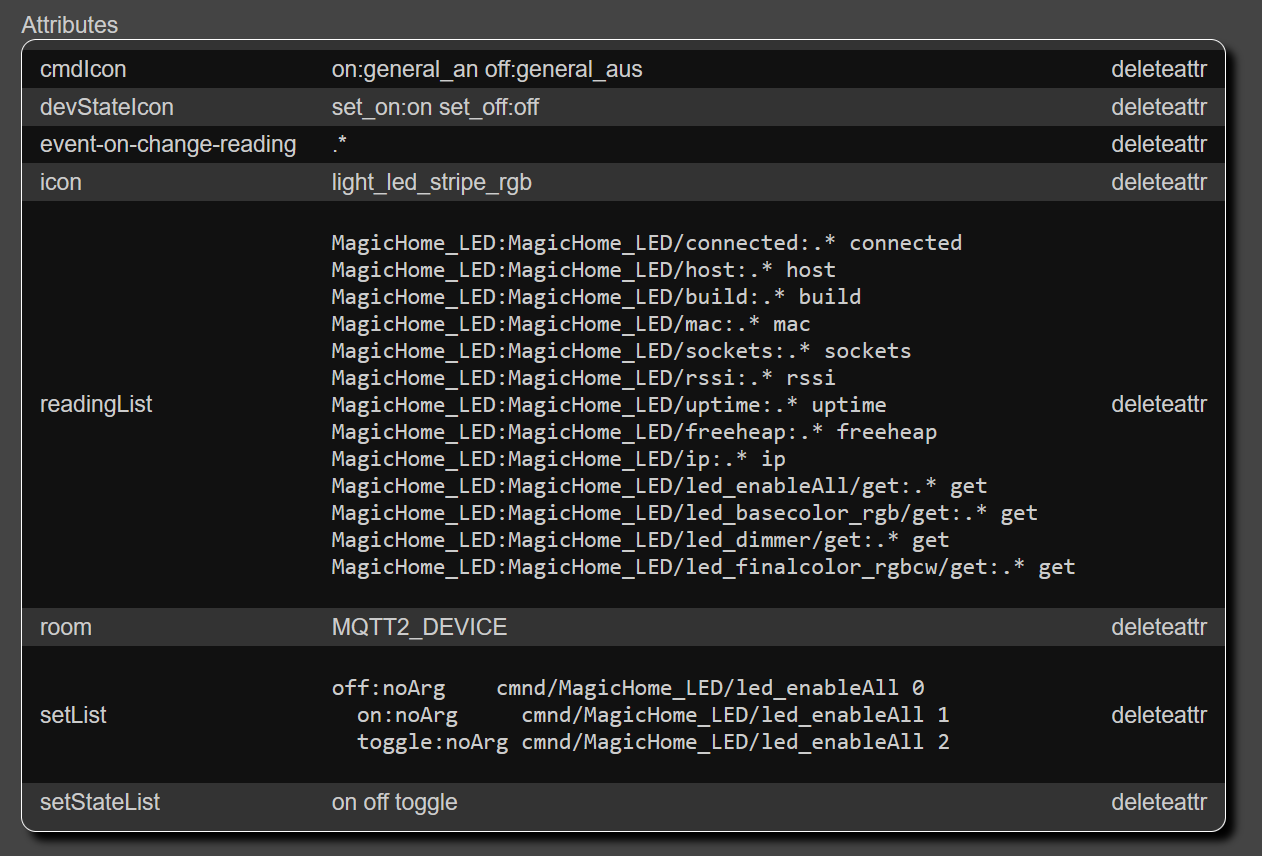Click the value set_on:on set_off:off
This screenshot has width=1262, height=856.
click(435, 107)
